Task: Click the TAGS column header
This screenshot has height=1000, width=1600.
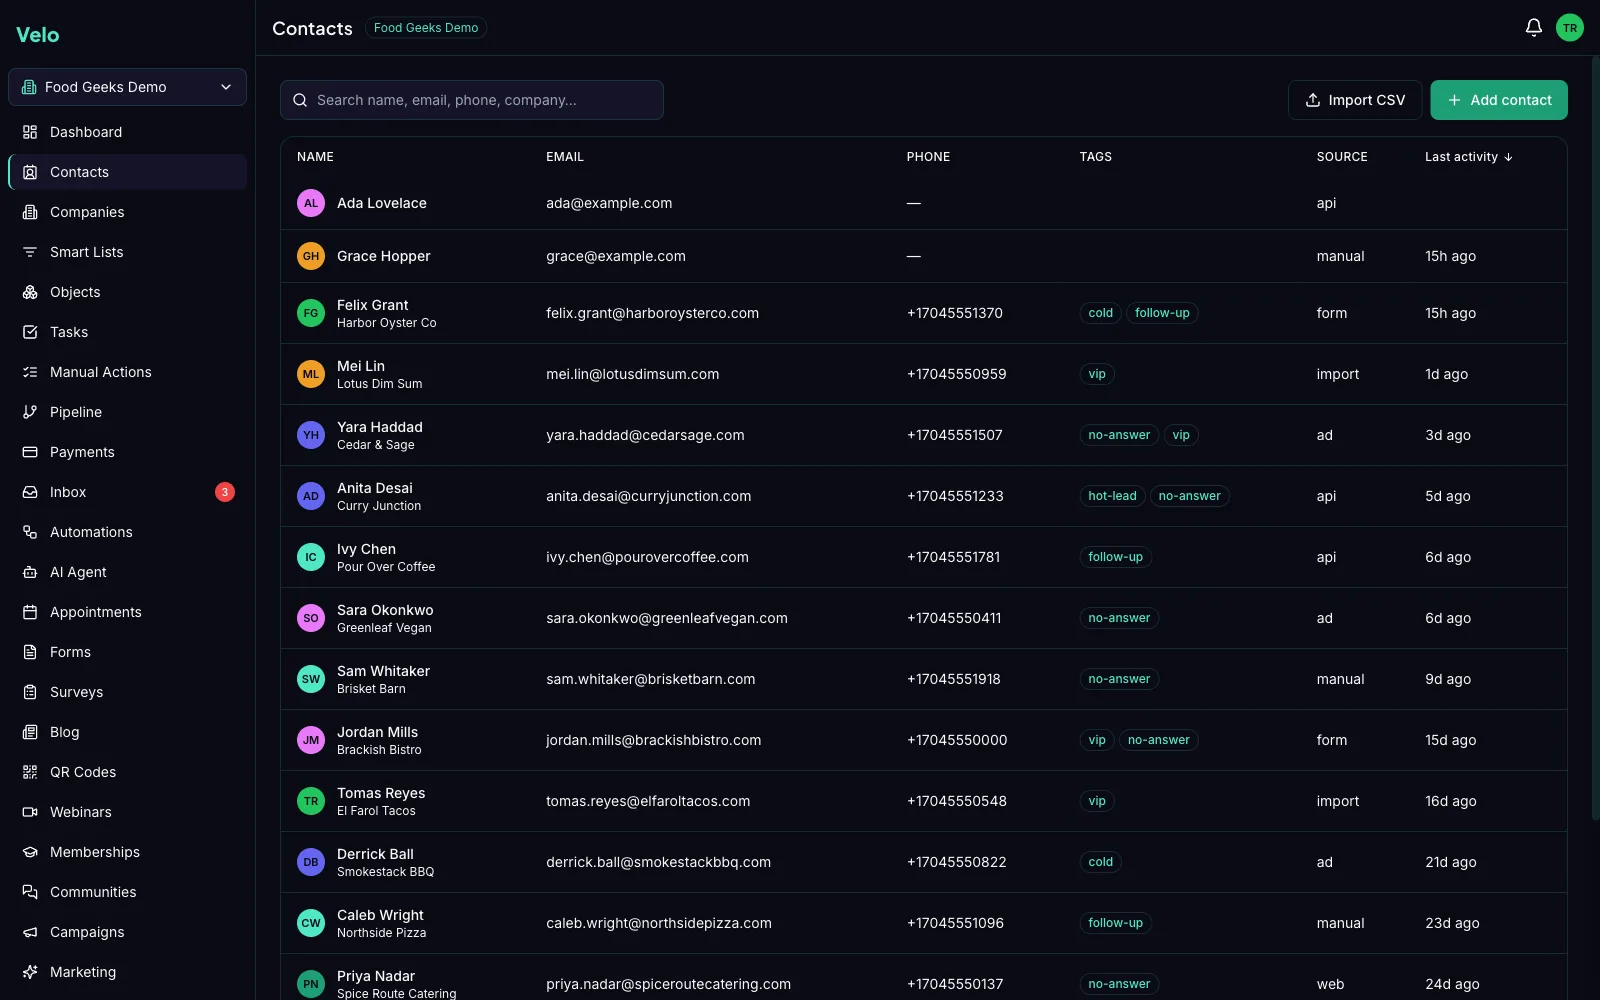Action: coord(1095,157)
